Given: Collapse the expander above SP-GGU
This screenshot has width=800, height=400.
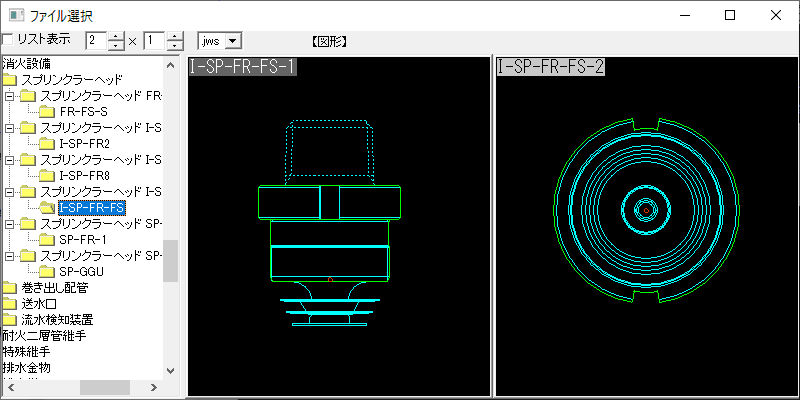Looking at the screenshot, I should tap(9, 256).
